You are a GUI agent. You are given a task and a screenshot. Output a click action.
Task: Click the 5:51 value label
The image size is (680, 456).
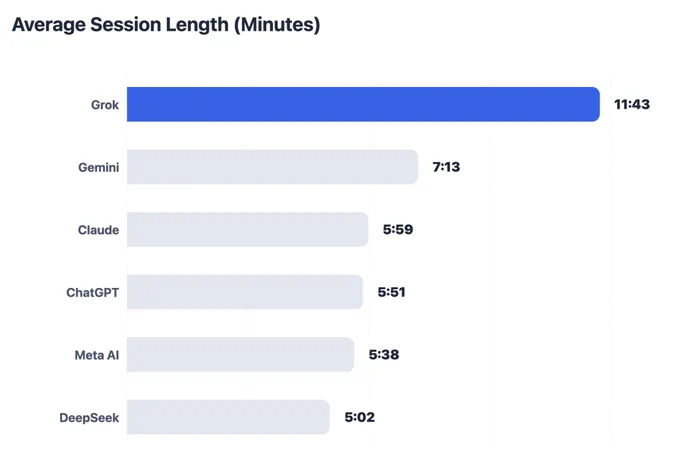coord(392,292)
